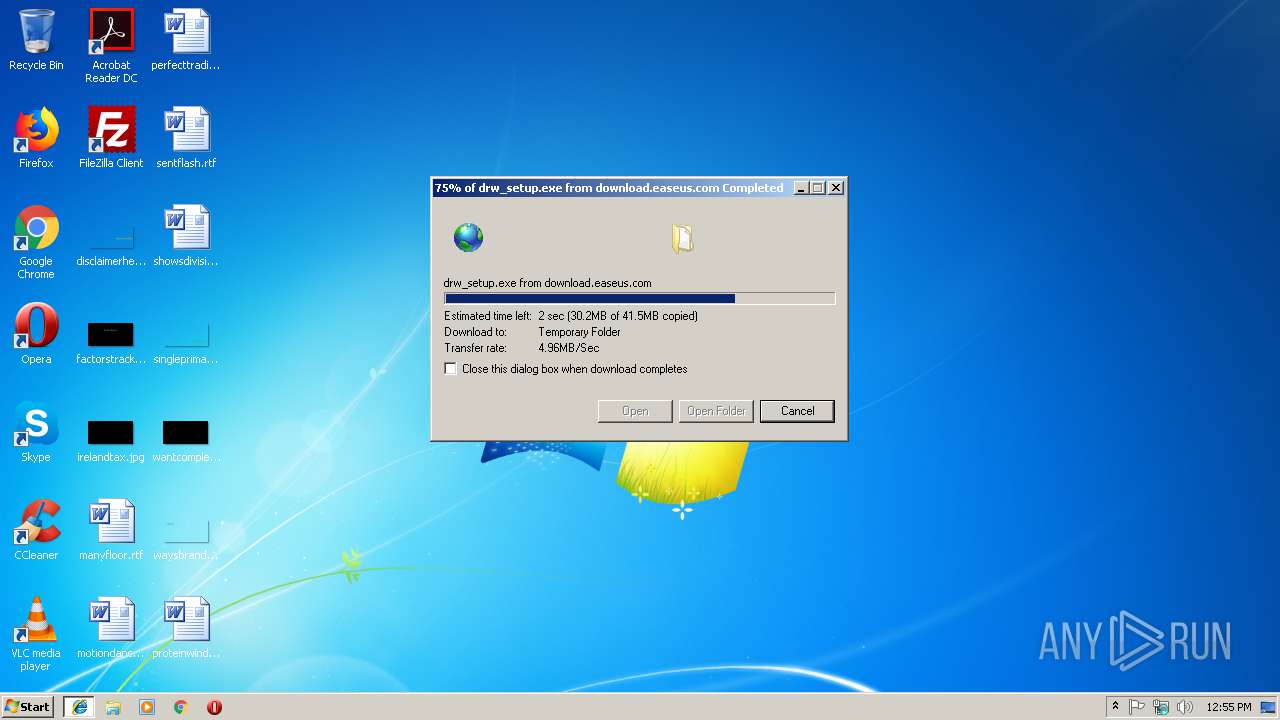Close the download dialog window
The width and height of the screenshot is (1280, 720).
(836, 188)
